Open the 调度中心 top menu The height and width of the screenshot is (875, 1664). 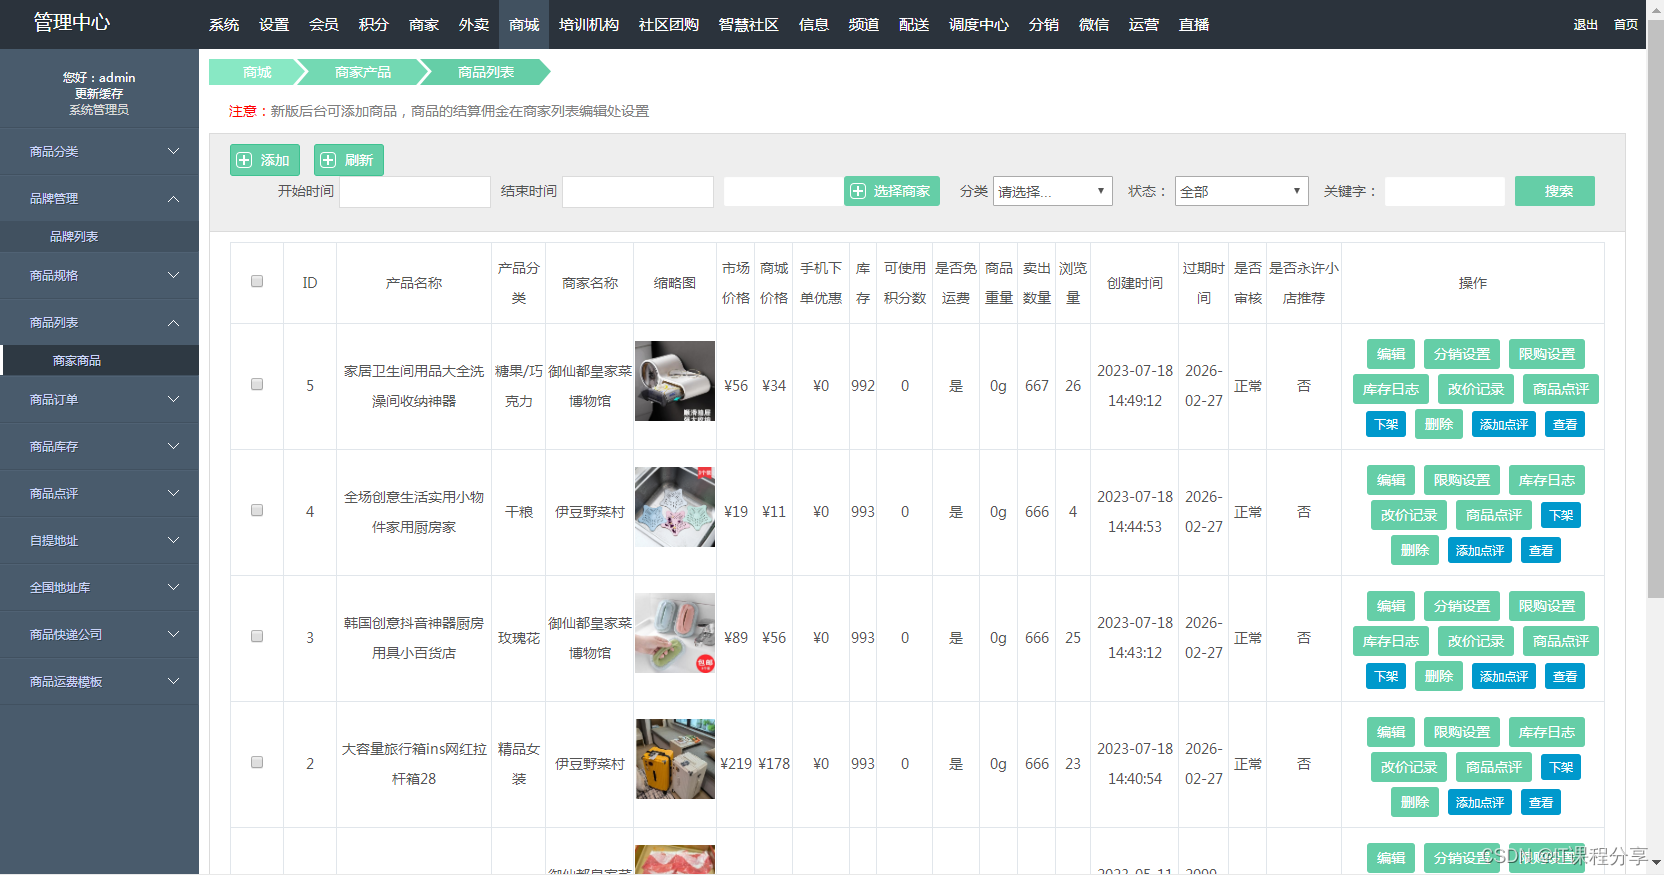979,24
